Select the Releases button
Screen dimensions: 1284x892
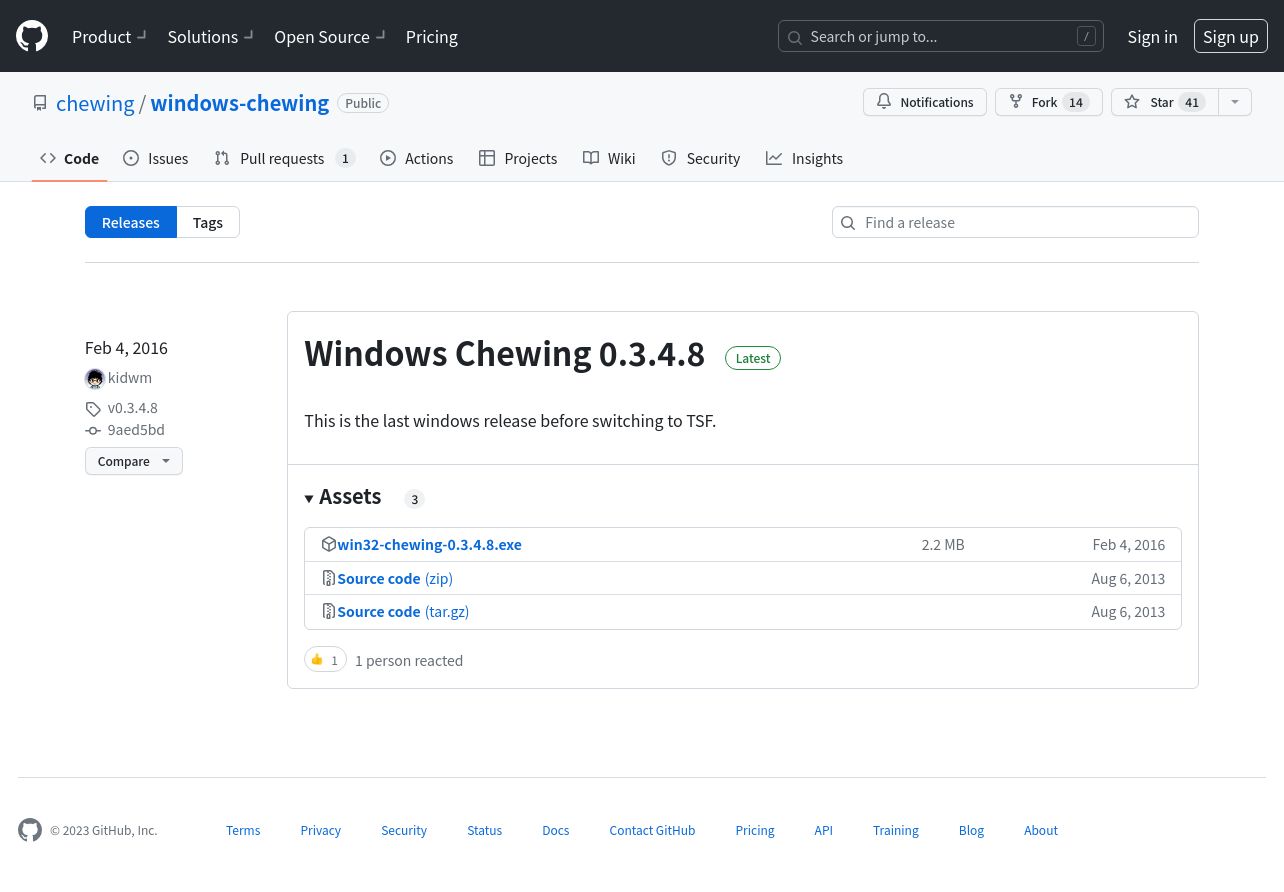[x=131, y=222]
